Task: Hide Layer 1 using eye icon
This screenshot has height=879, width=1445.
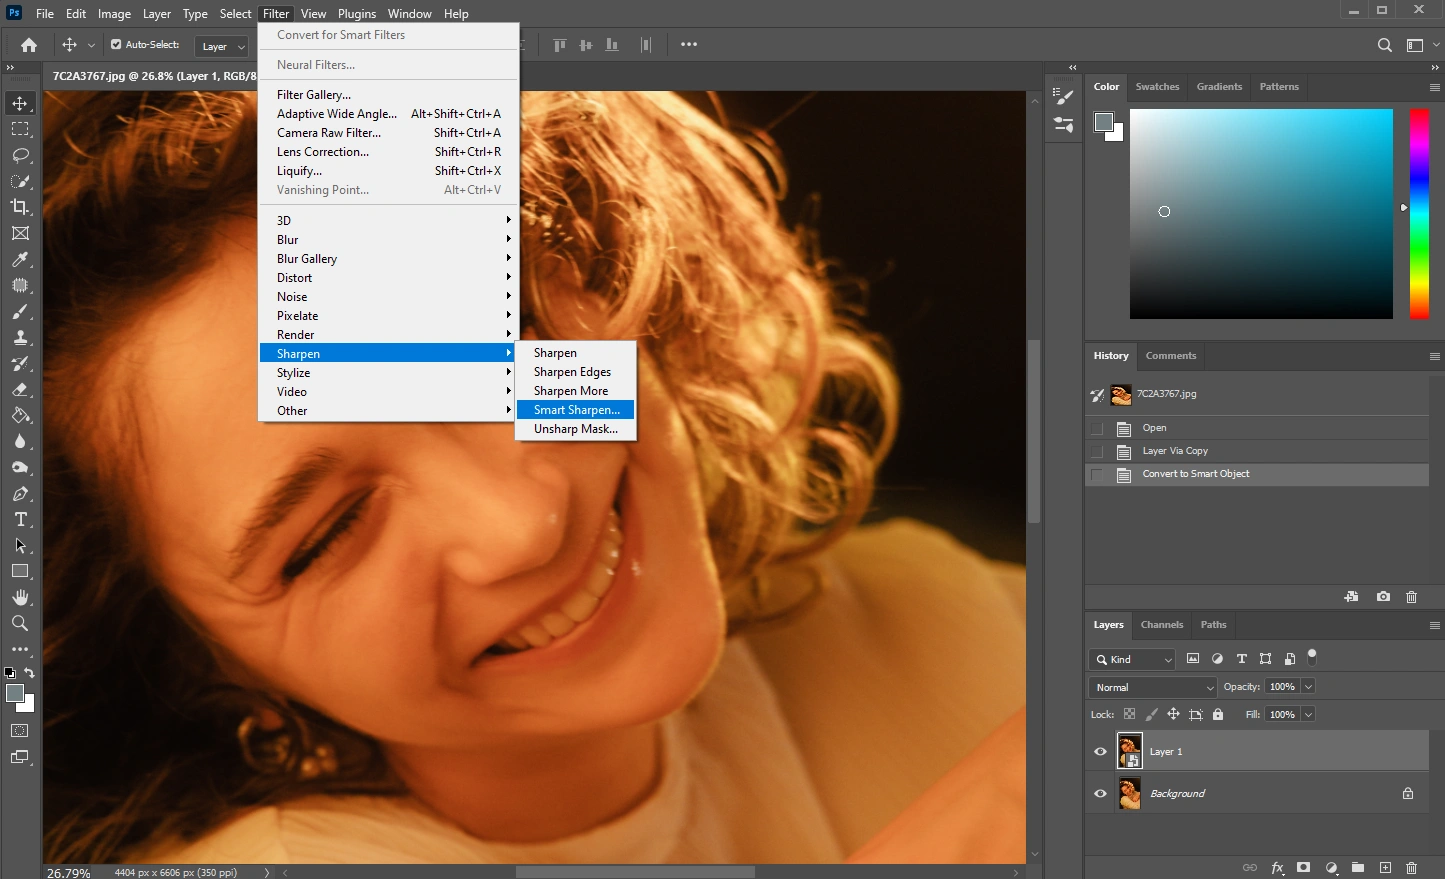Action: pyautogui.click(x=1100, y=752)
